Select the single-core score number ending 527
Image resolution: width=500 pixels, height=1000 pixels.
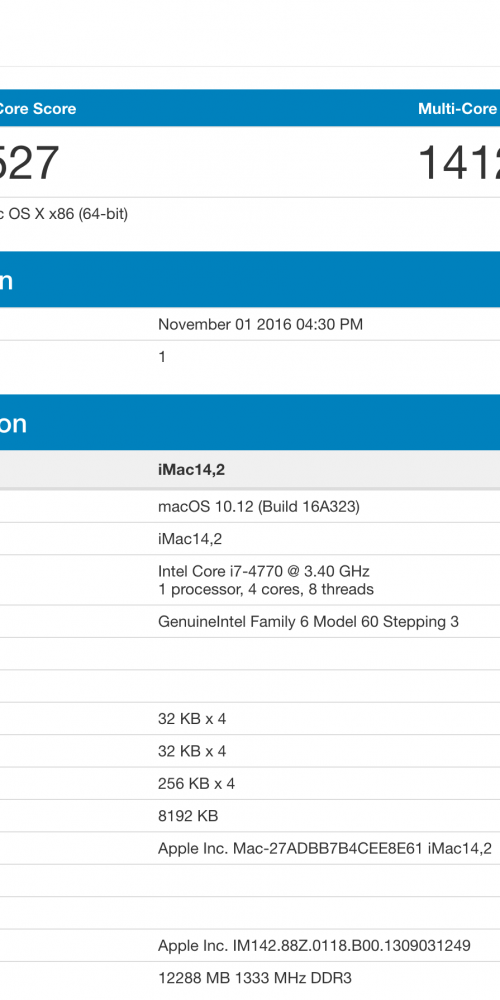pos(29,163)
